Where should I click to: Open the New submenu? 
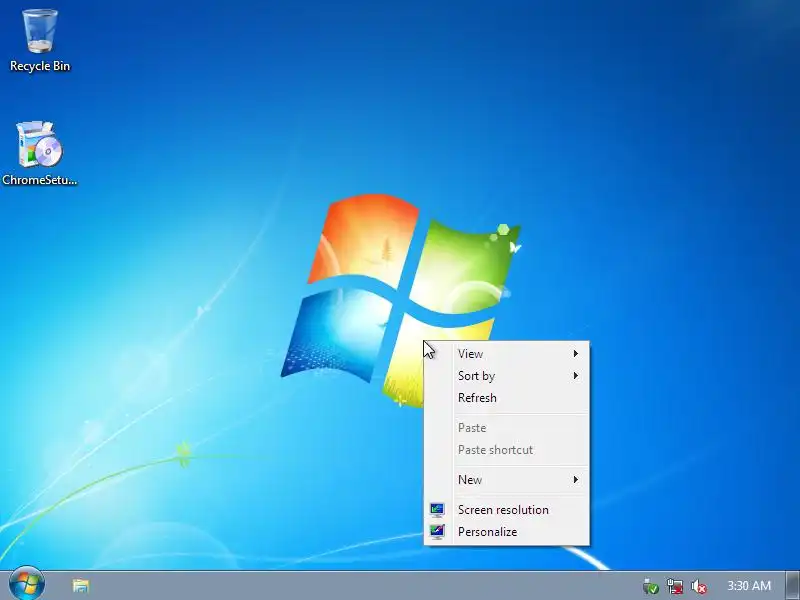point(507,480)
